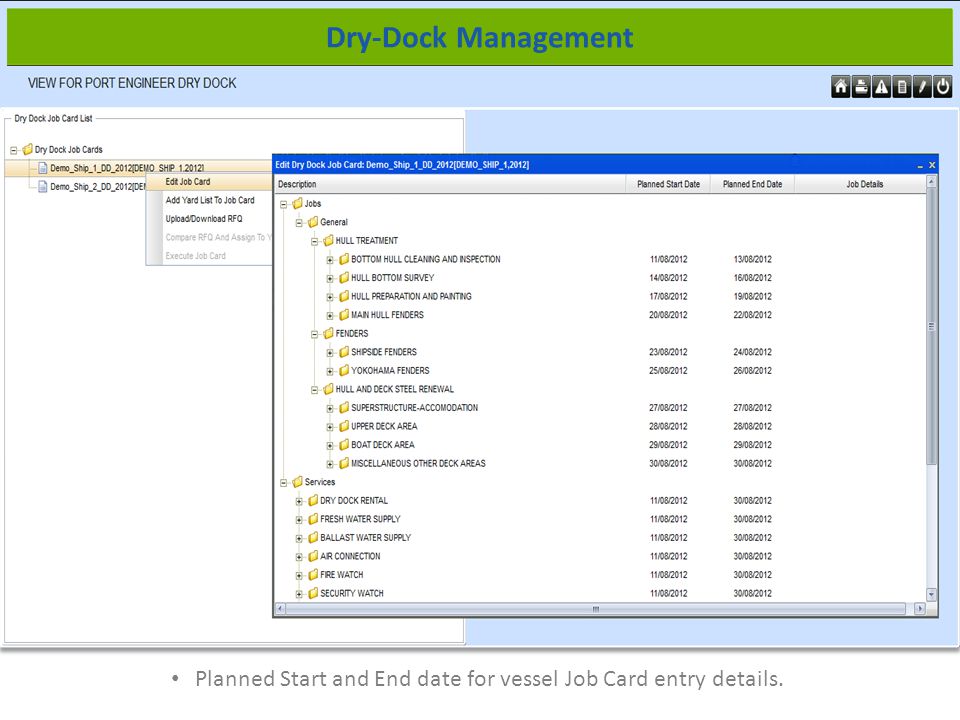Click the vertical scrollbar thumb
Viewport: 960px width, 720px height.
931,326
